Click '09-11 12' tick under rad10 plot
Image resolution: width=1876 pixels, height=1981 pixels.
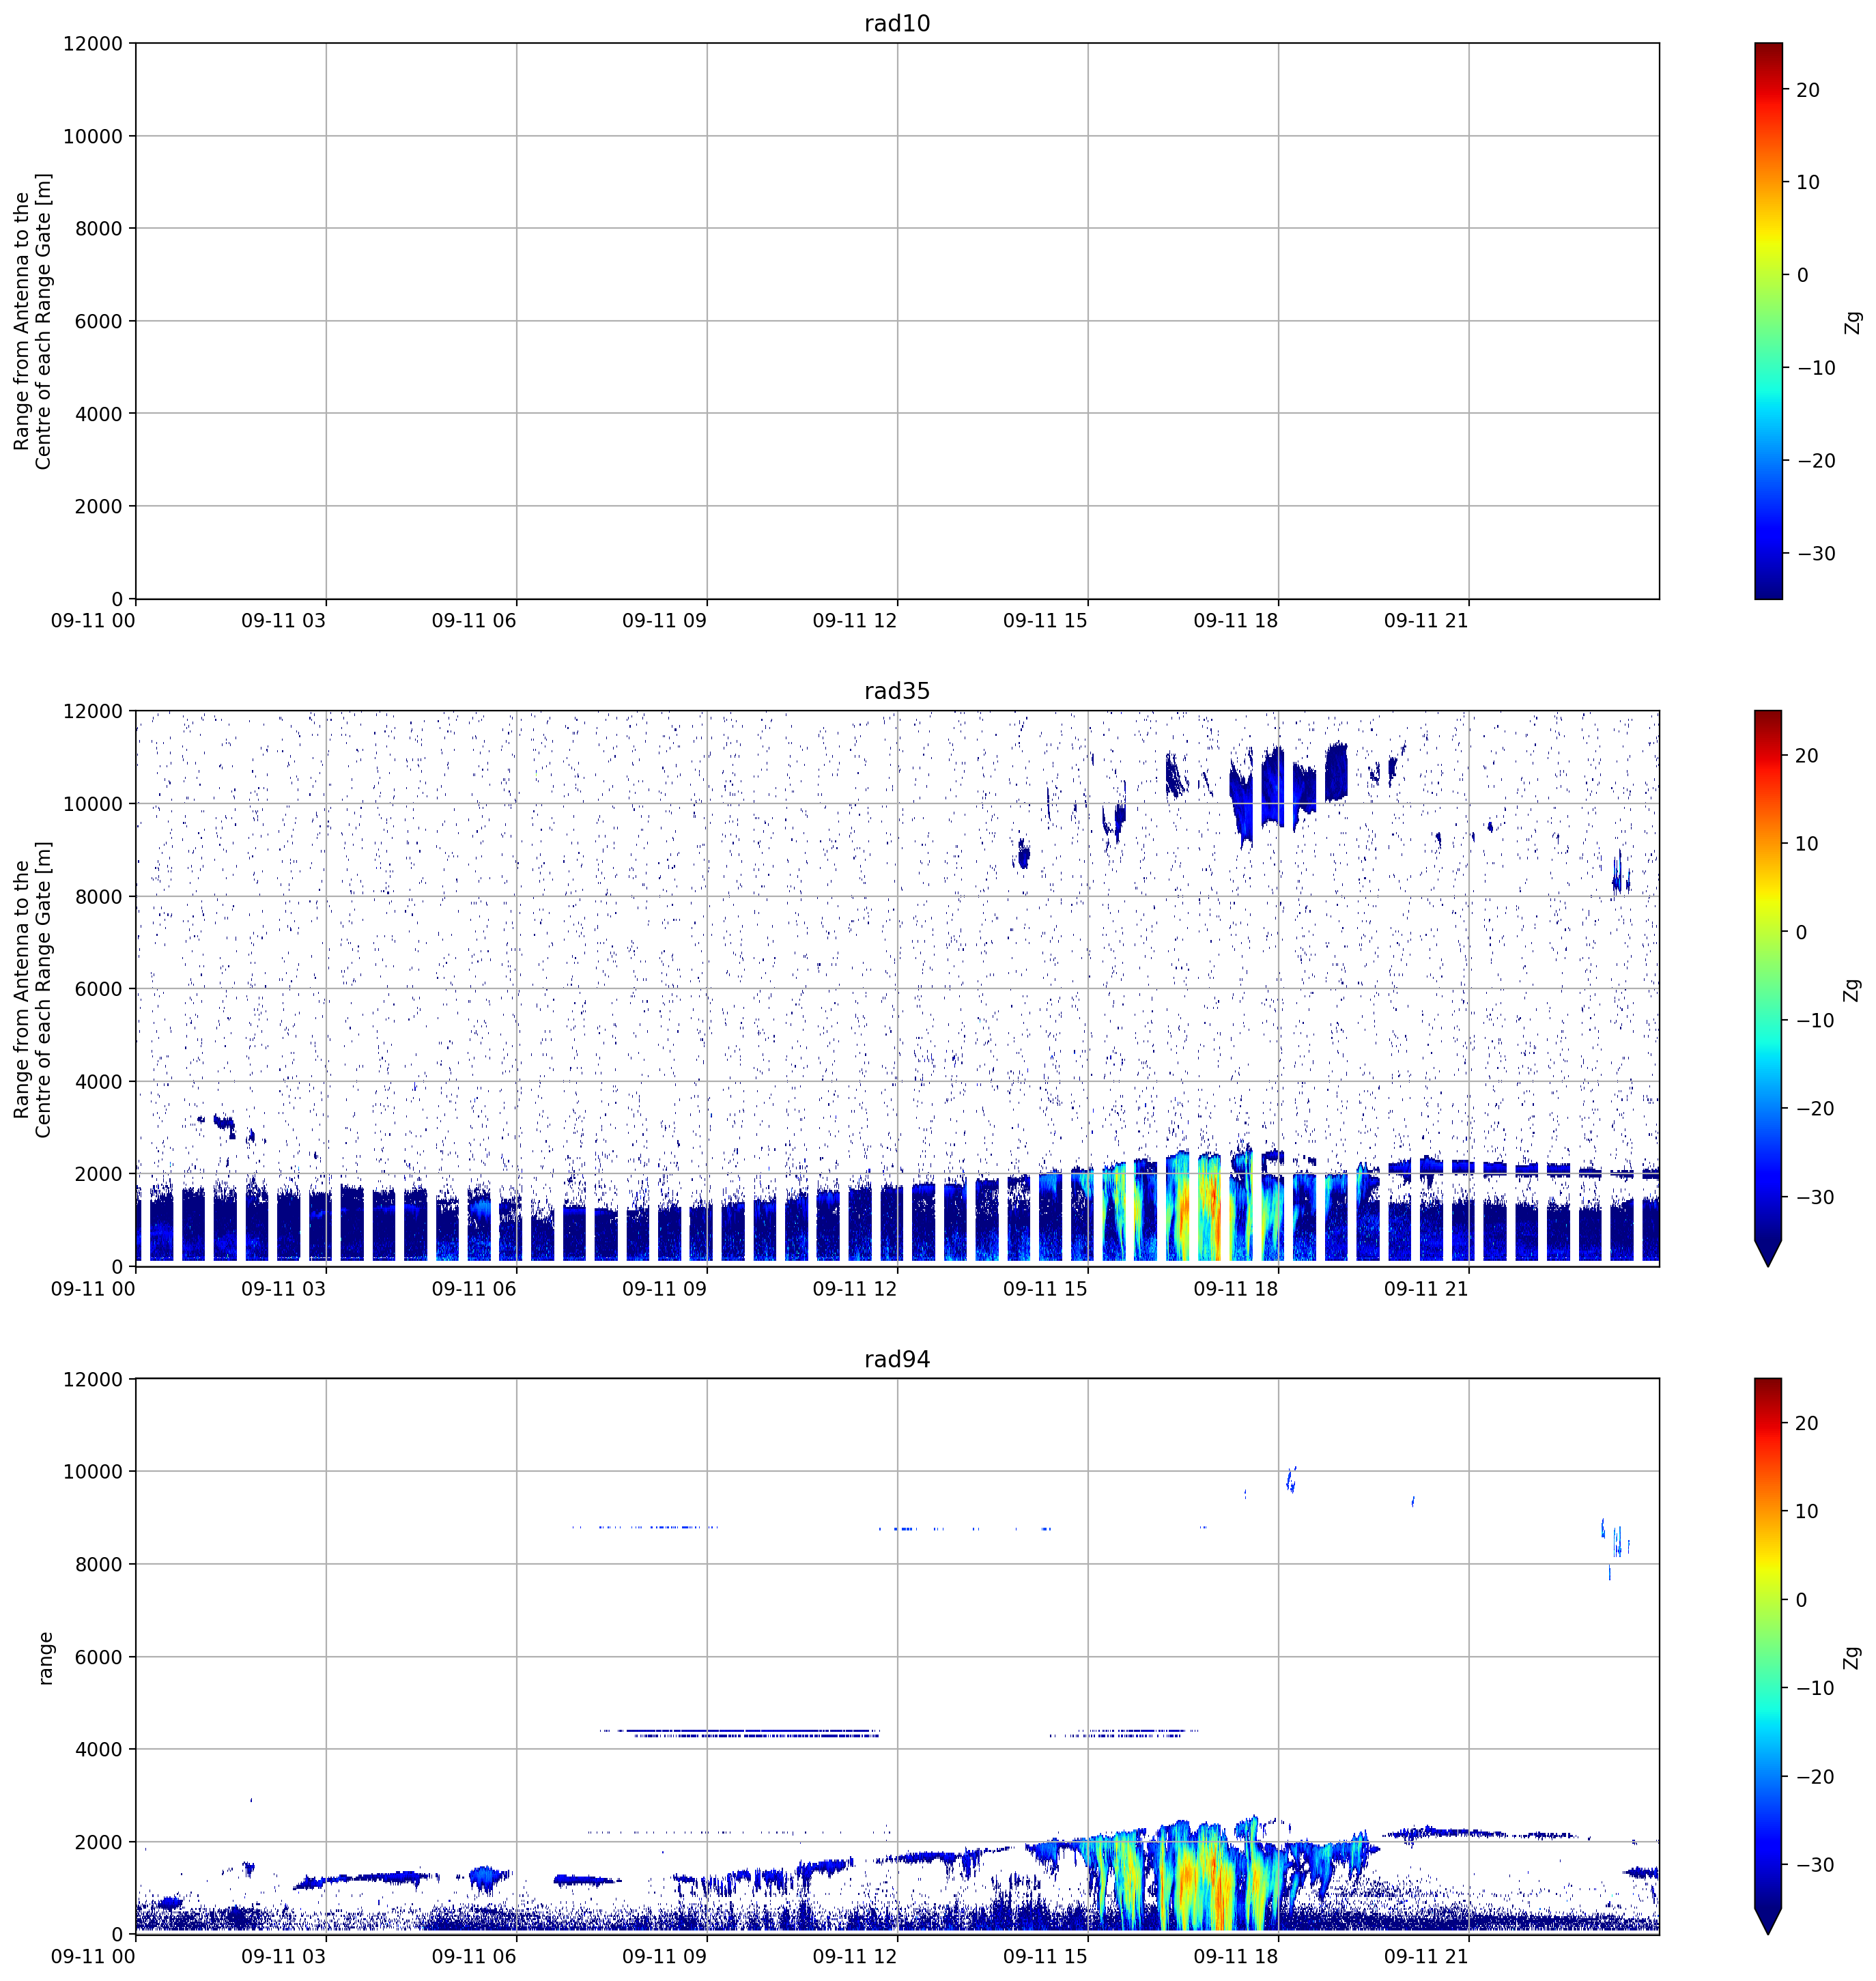point(855,621)
